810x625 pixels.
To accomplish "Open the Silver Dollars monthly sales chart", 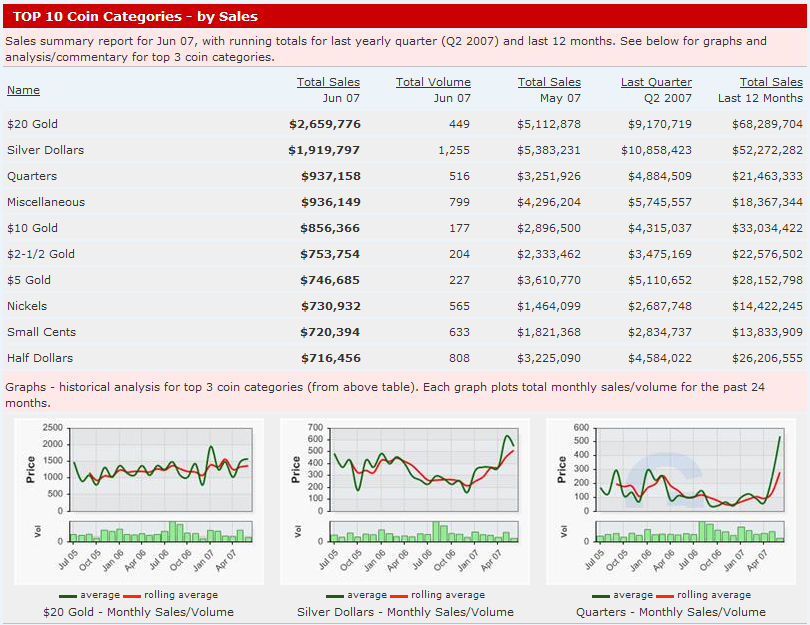I will [405, 502].
